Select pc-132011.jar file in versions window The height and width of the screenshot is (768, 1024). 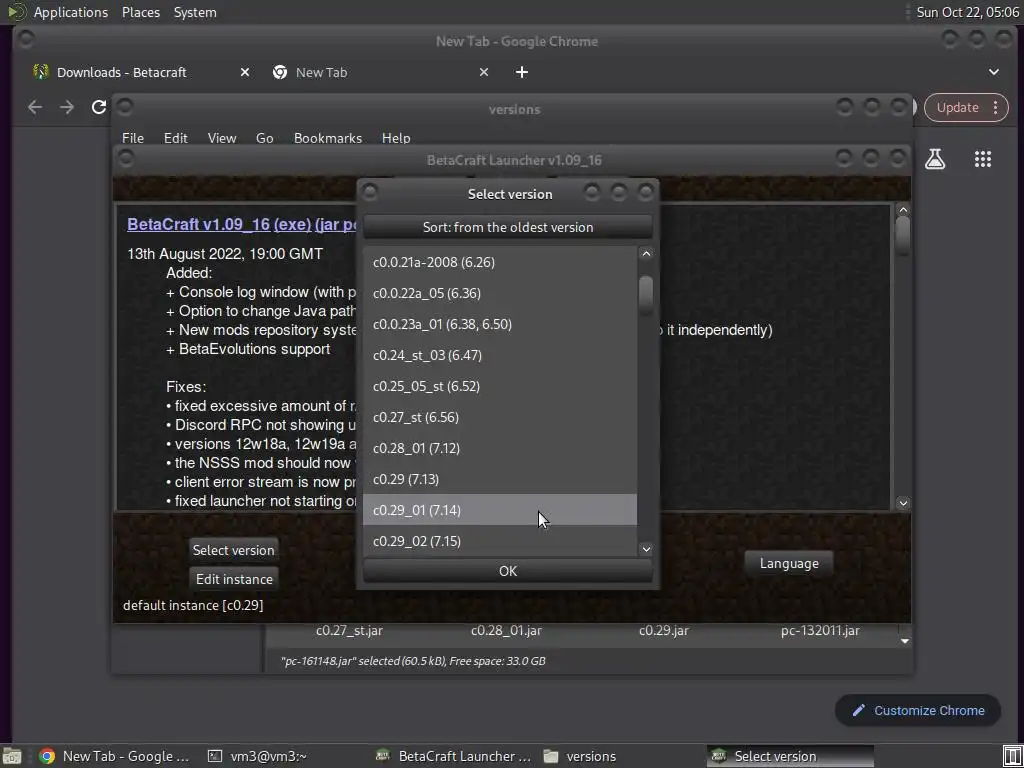[820, 631]
